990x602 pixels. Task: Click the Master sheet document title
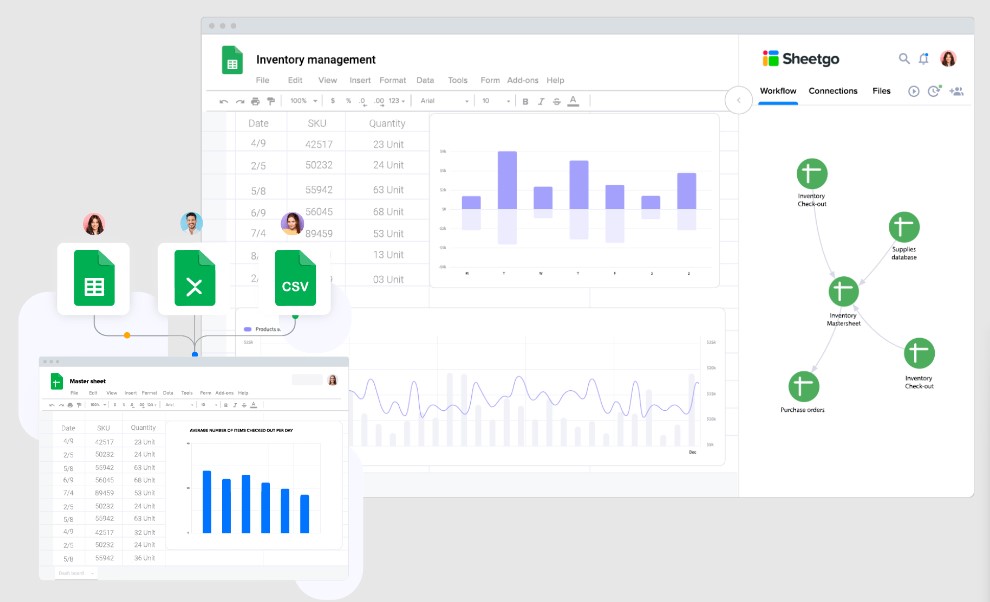coord(88,382)
